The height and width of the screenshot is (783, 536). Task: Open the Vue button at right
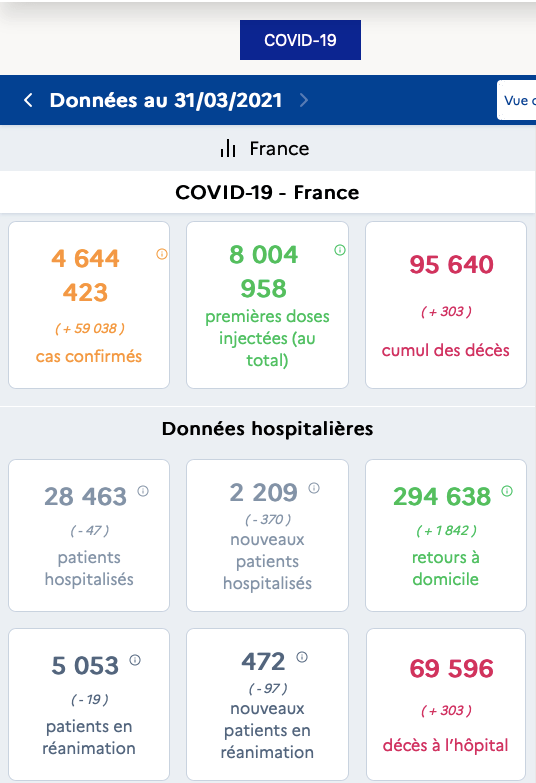pyautogui.click(x=517, y=100)
